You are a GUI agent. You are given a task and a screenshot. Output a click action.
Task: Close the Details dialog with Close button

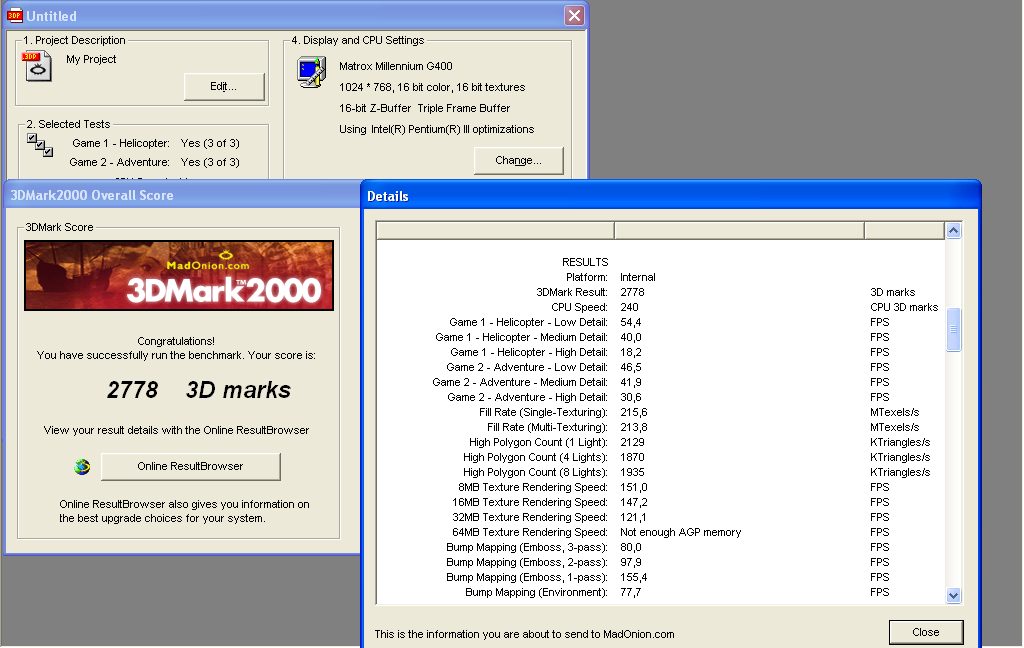pos(926,632)
